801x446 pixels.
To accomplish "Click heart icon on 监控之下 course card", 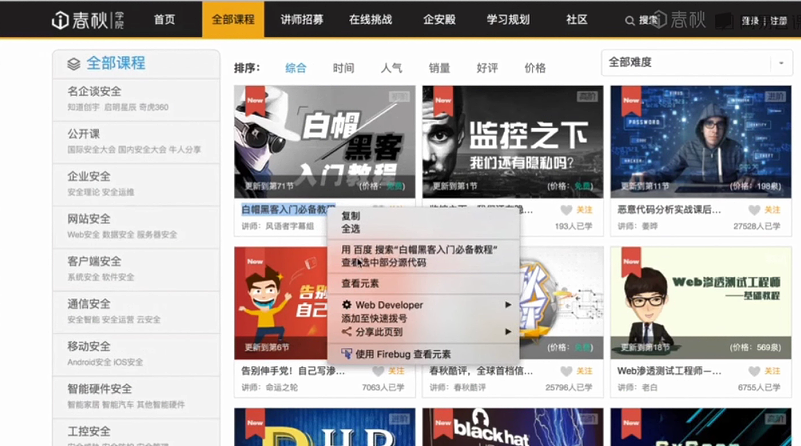I will [x=566, y=210].
